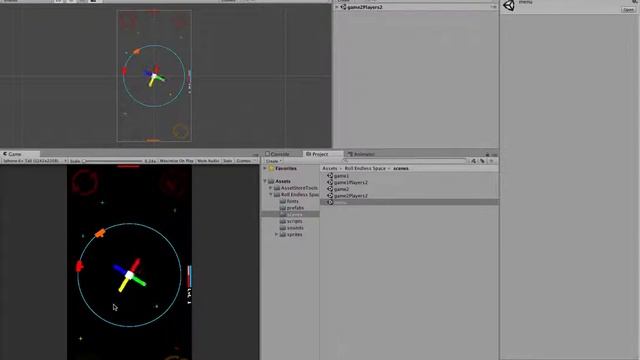Click the red arrow of the transform gizmo in Scene view

click(x=156, y=70)
